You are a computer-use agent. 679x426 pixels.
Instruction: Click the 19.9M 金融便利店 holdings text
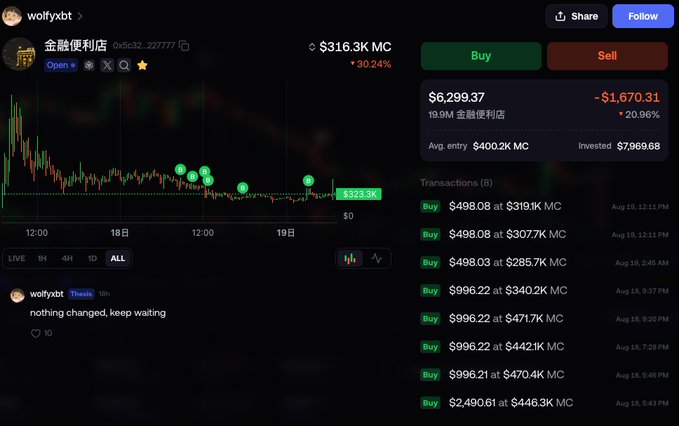(466, 115)
